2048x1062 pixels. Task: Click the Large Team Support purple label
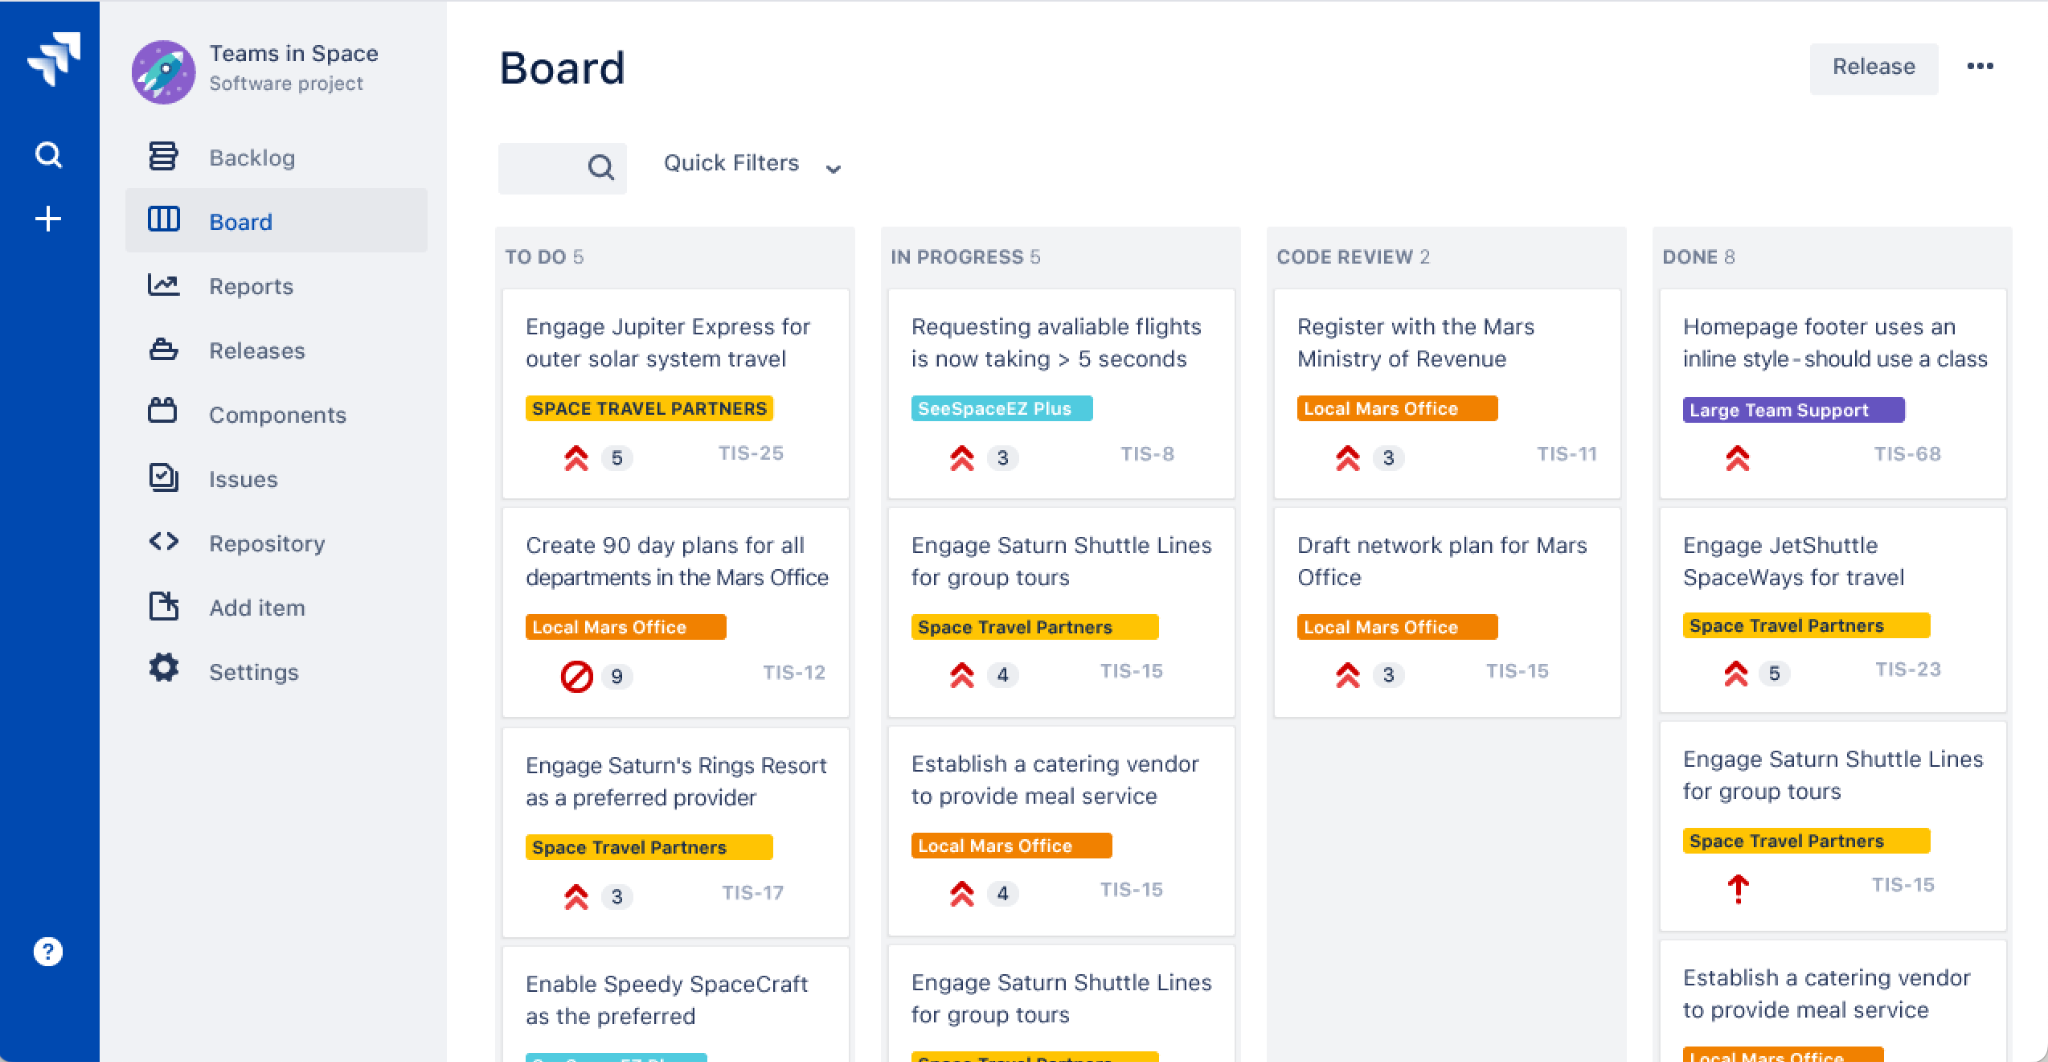click(1792, 410)
